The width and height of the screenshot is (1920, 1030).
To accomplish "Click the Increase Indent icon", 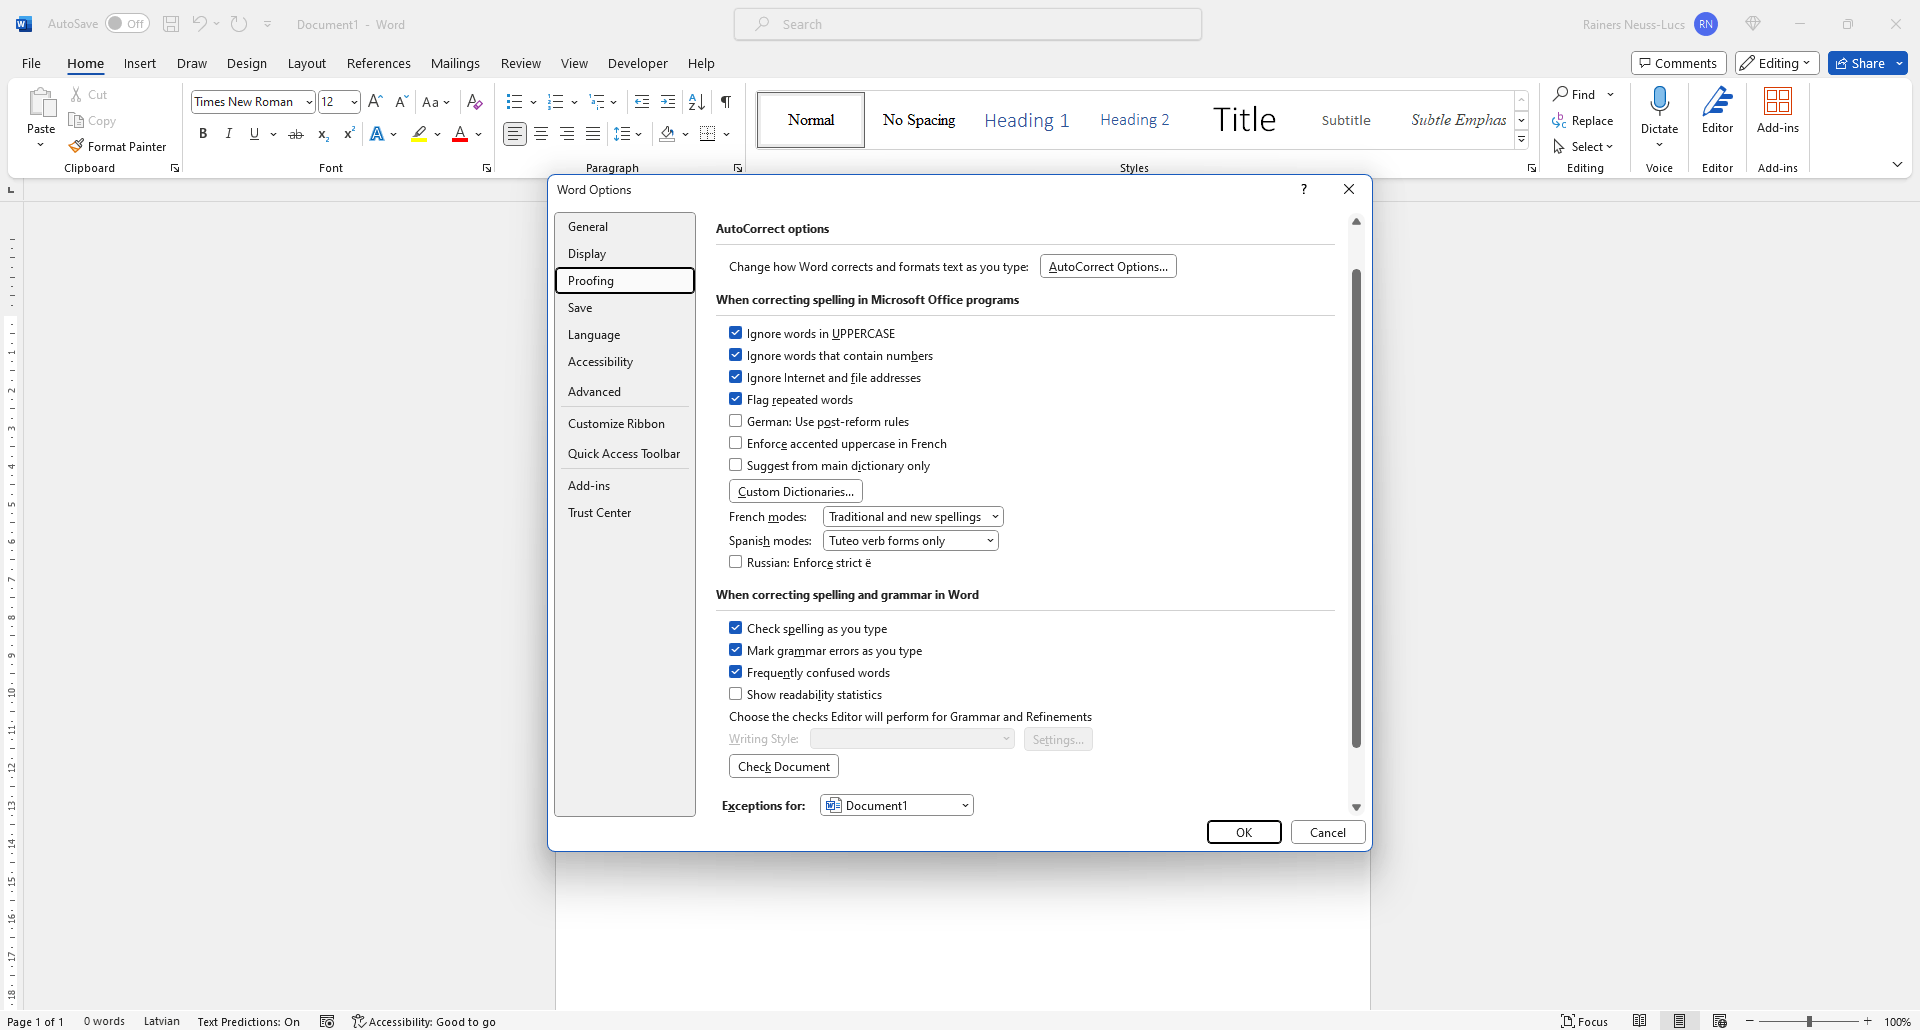I will point(668,101).
